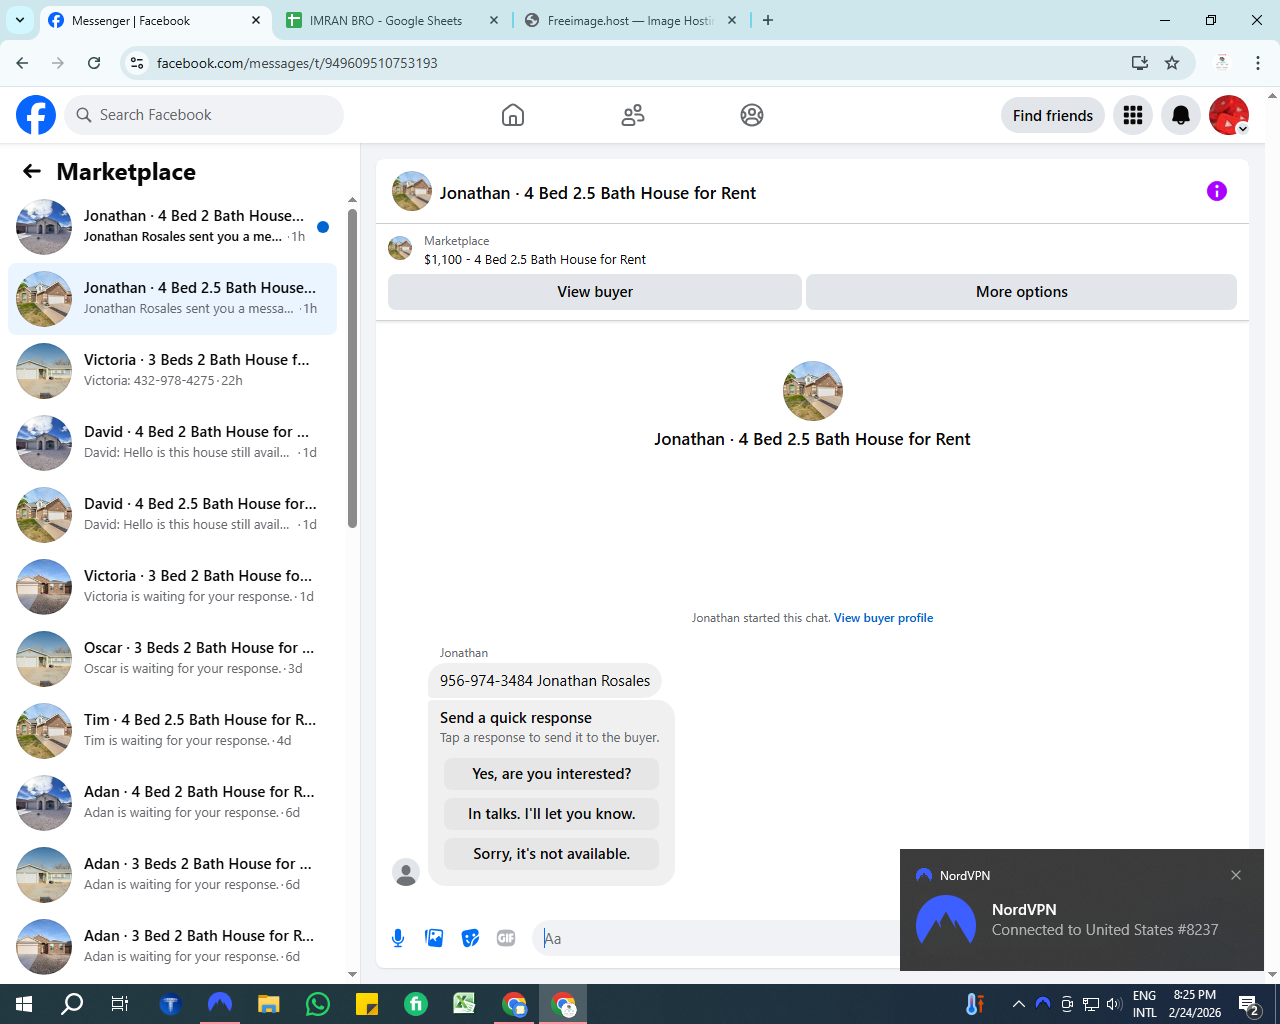Open the Groups icon in top navigation
This screenshot has width=1280, height=1024.
(752, 115)
